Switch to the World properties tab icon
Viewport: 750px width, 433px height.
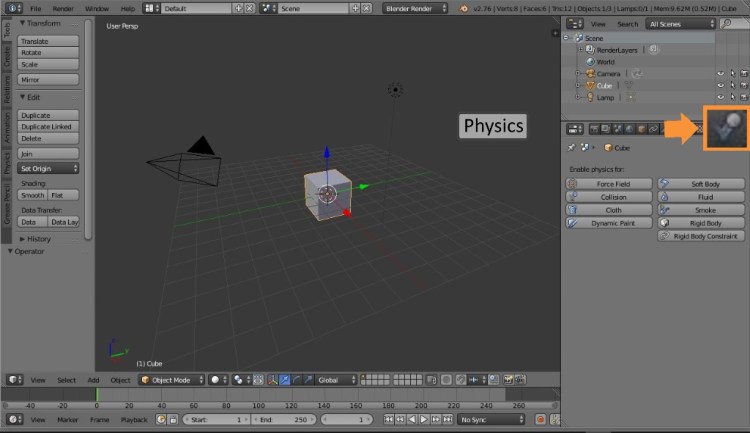pyautogui.click(x=629, y=129)
